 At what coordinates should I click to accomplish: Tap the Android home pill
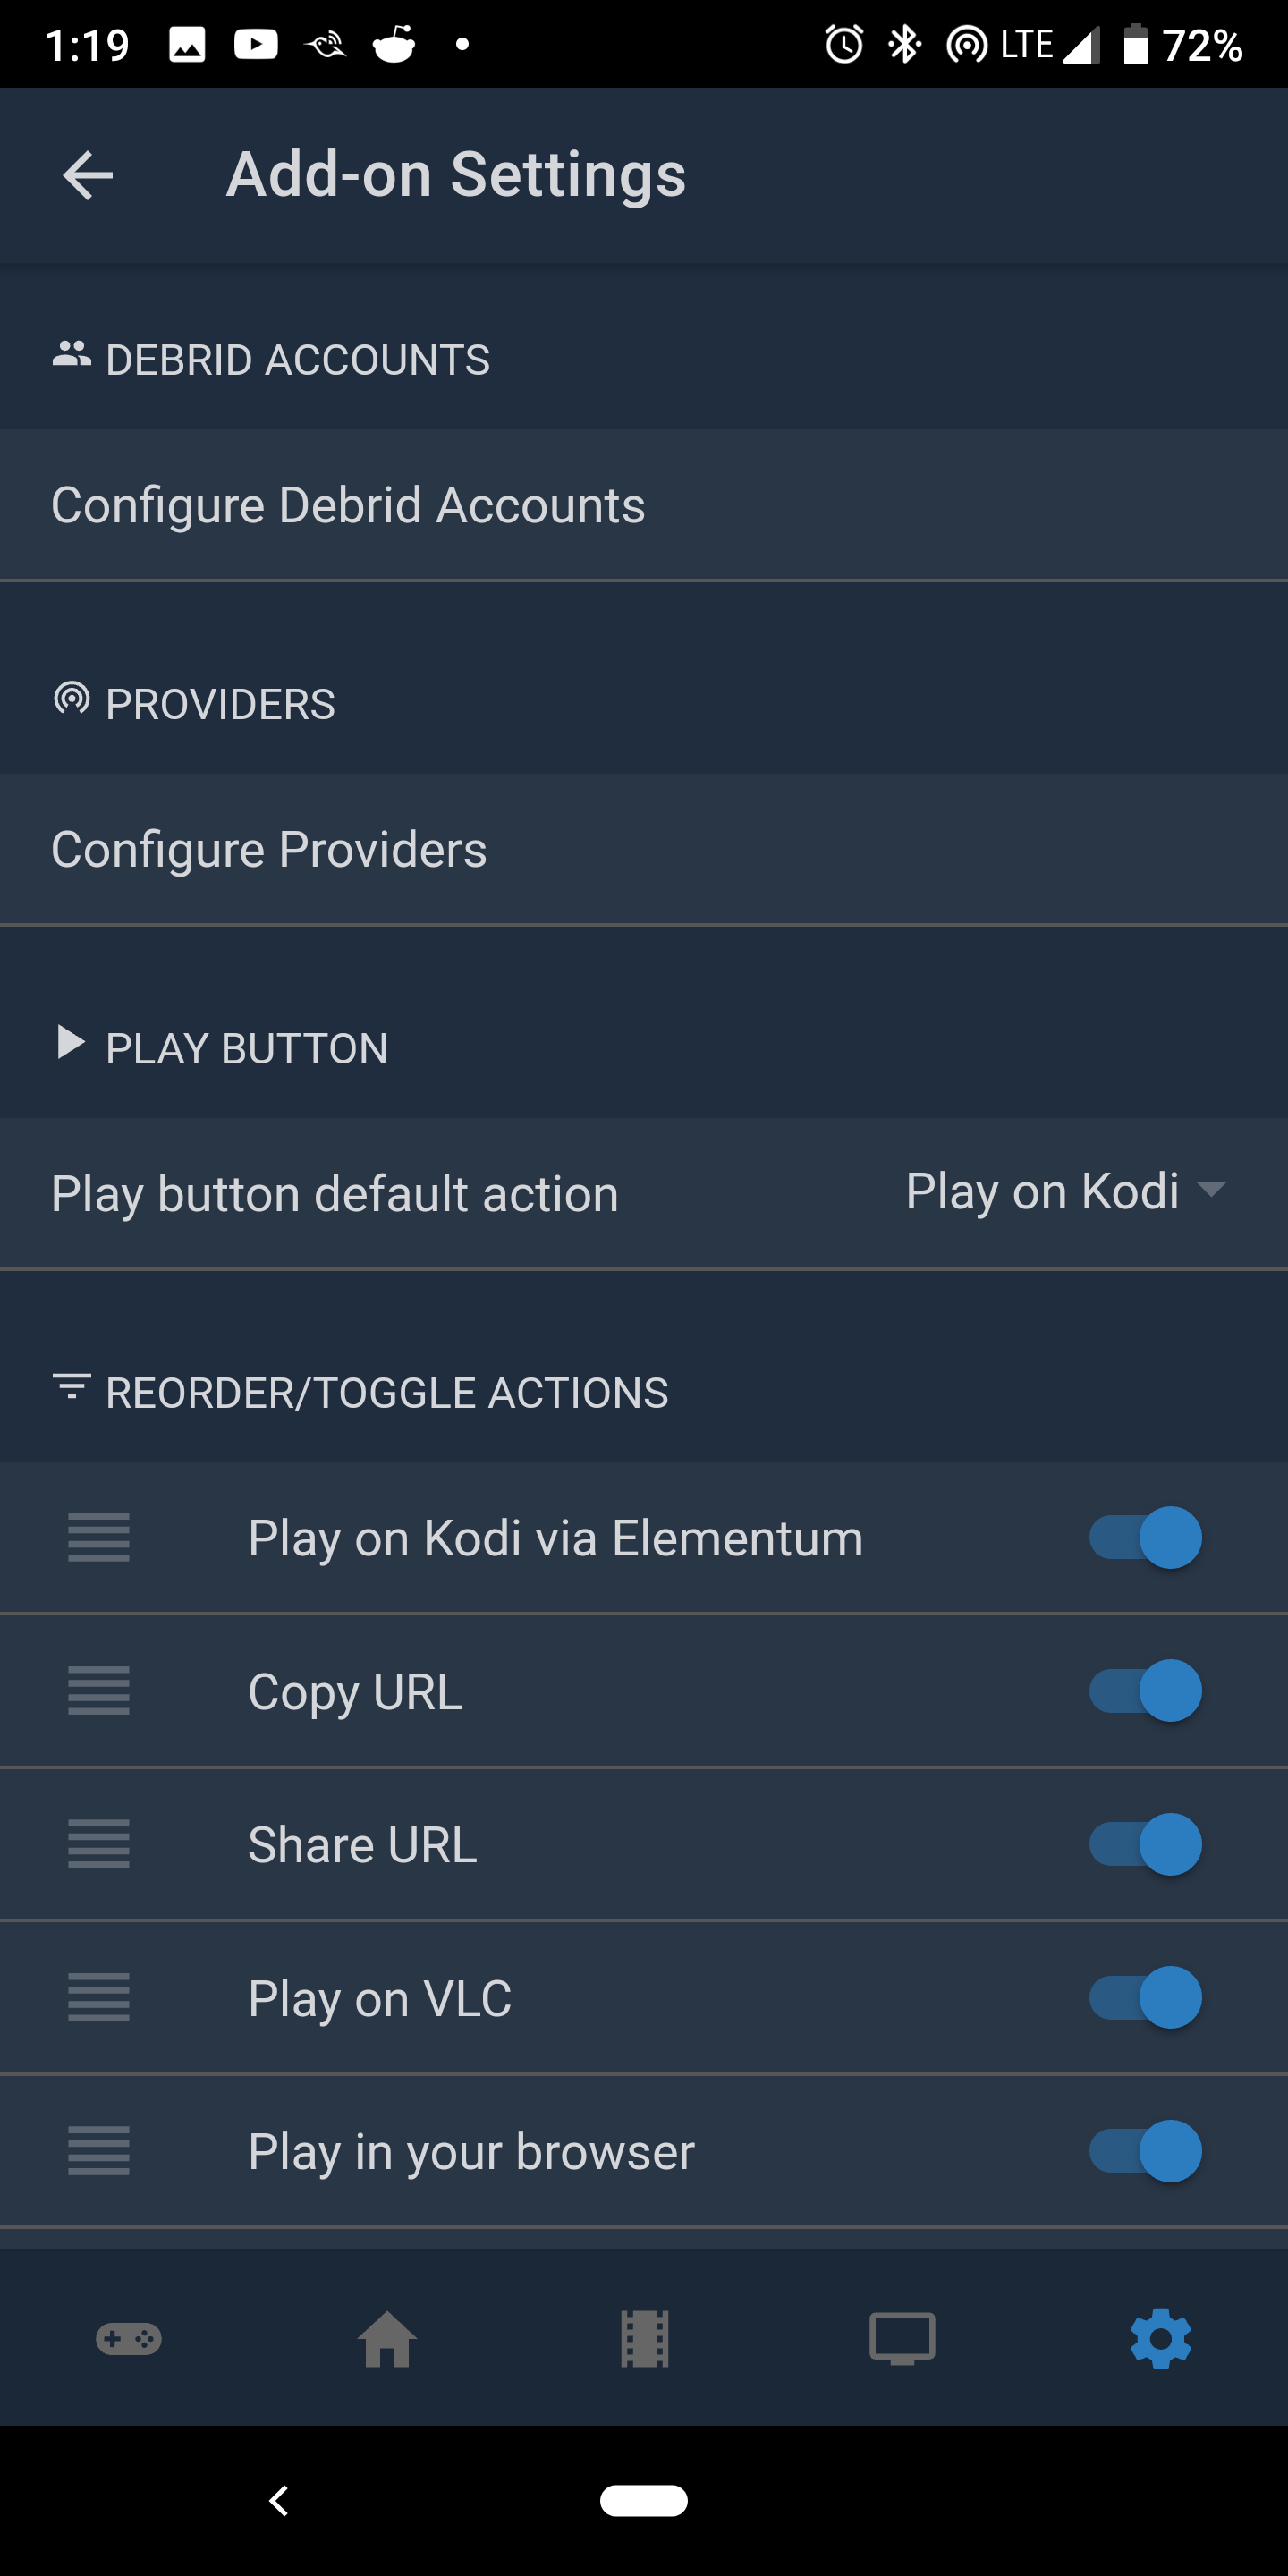644,2501
